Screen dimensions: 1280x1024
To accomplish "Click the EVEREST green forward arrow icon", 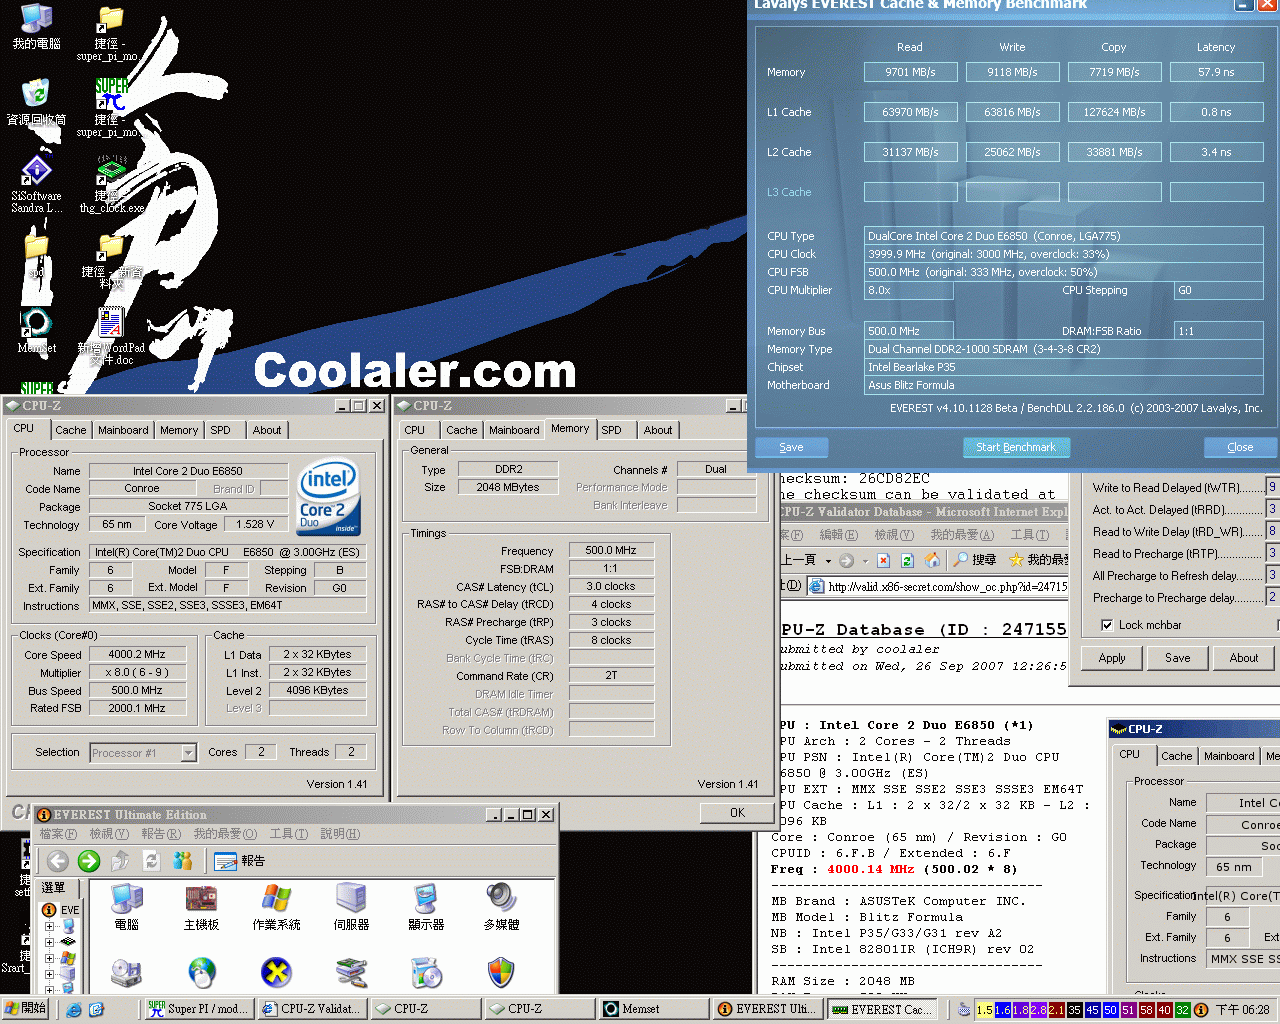I will pos(89,860).
